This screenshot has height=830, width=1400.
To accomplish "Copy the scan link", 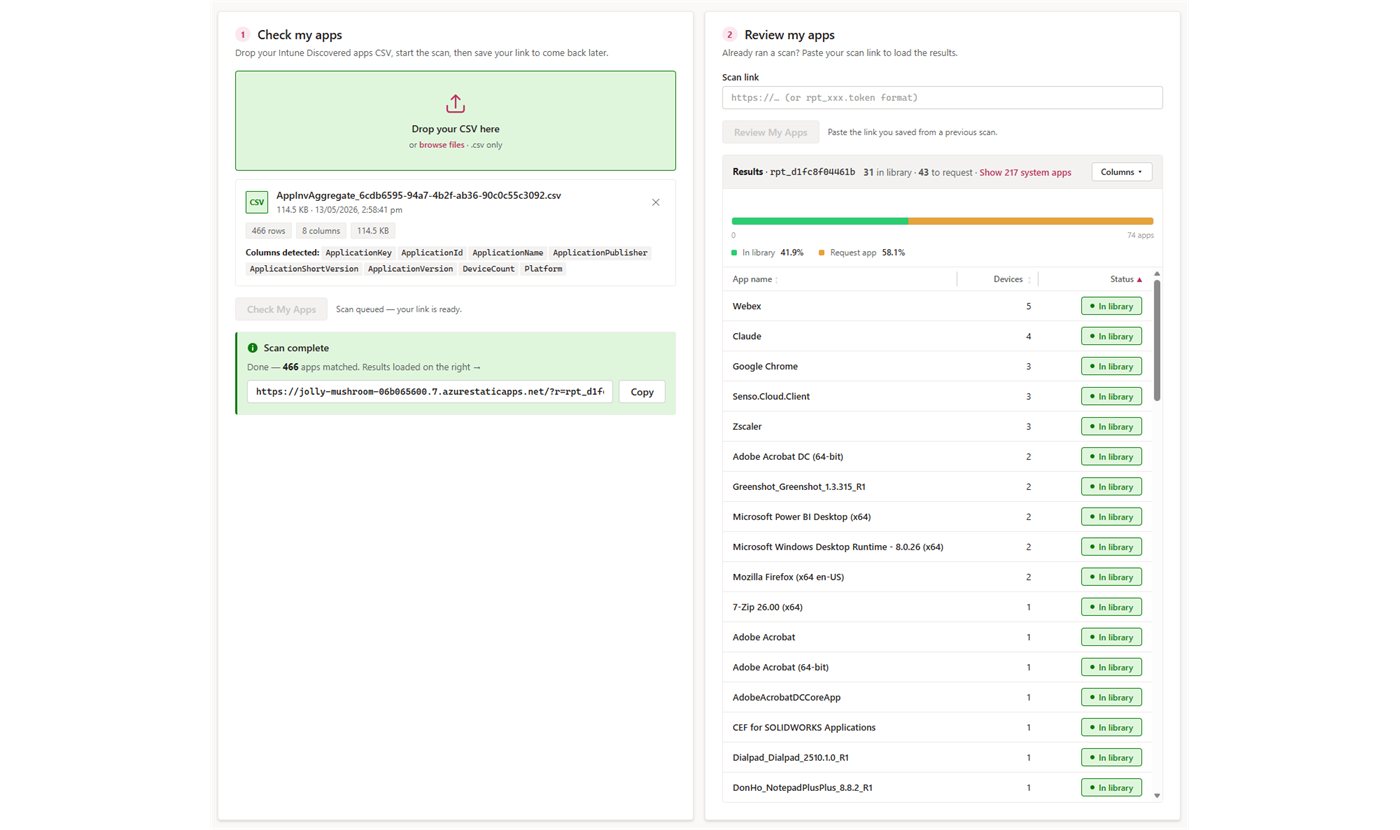I will pyautogui.click(x=642, y=392).
